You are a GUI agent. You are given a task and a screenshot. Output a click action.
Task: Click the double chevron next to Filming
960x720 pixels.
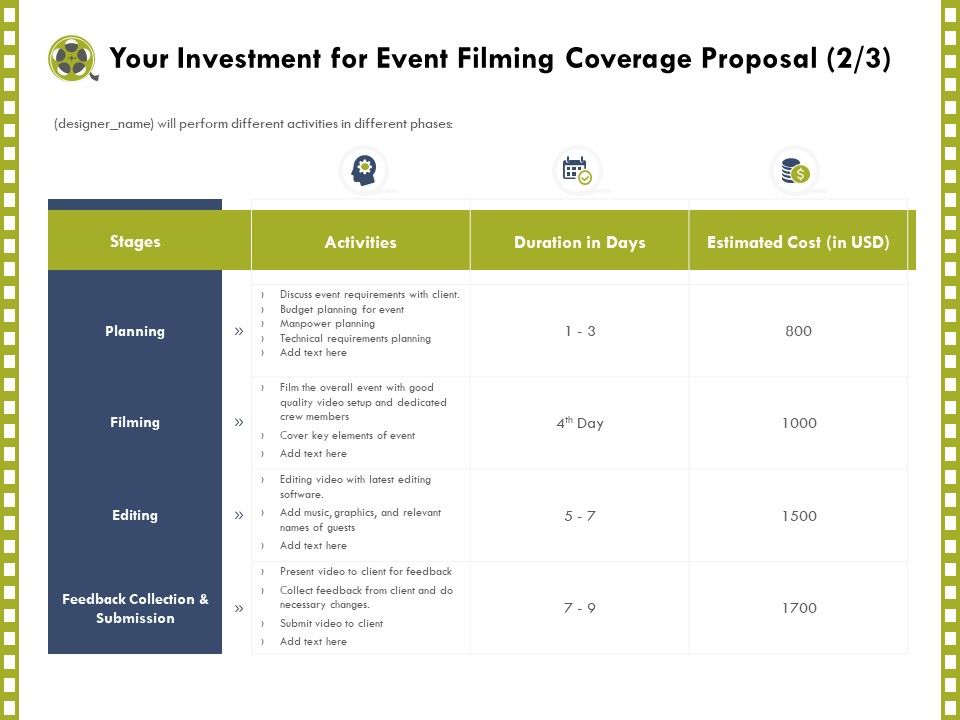[239, 422]
